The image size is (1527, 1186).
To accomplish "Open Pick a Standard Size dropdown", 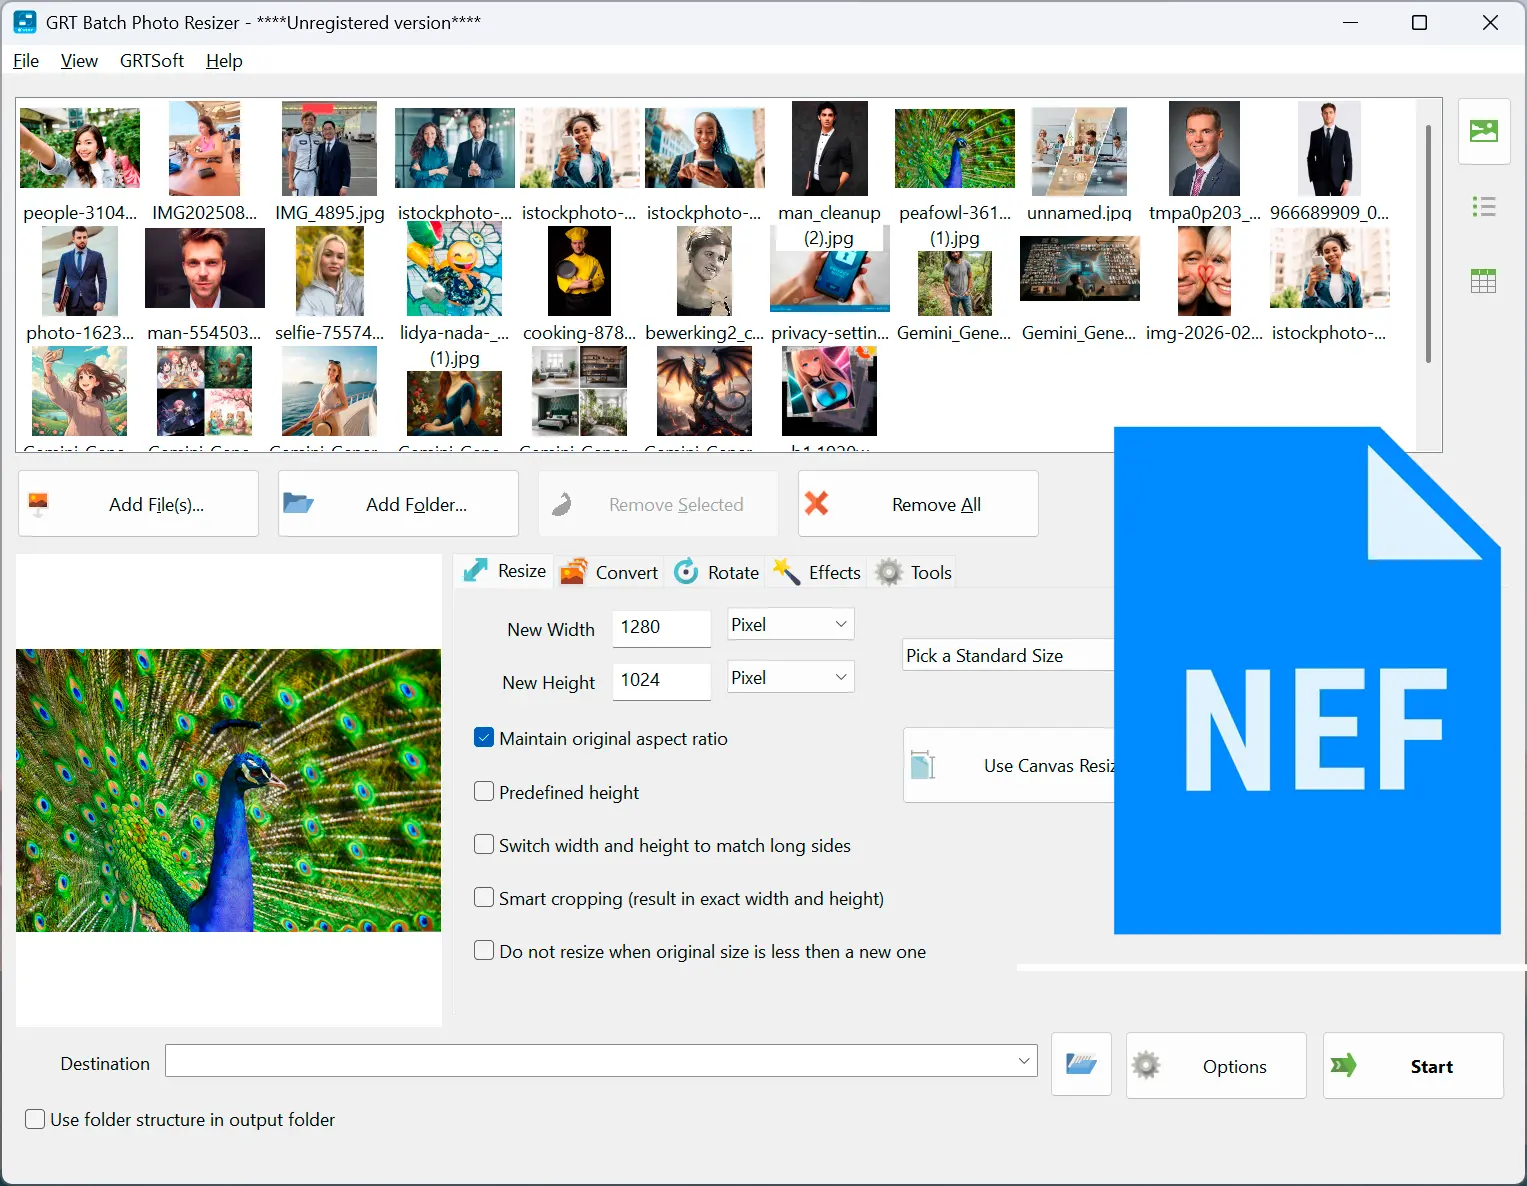I will click(1008, 655).
